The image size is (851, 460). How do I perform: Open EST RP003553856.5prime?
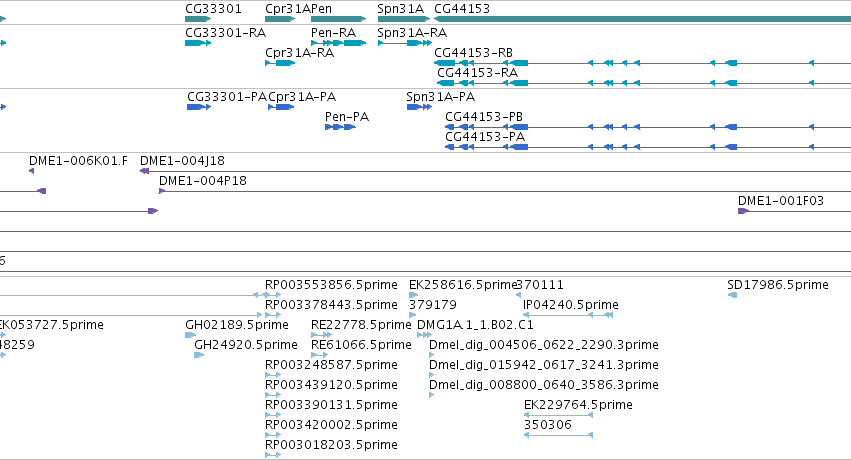click(273, 295)
